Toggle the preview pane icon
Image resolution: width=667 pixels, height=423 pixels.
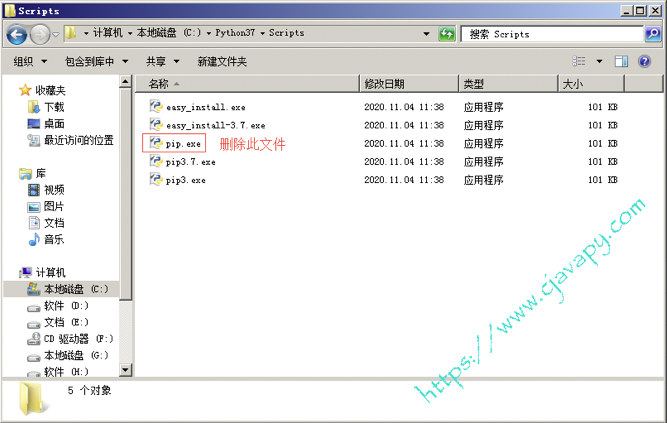(x=621, y=61)
